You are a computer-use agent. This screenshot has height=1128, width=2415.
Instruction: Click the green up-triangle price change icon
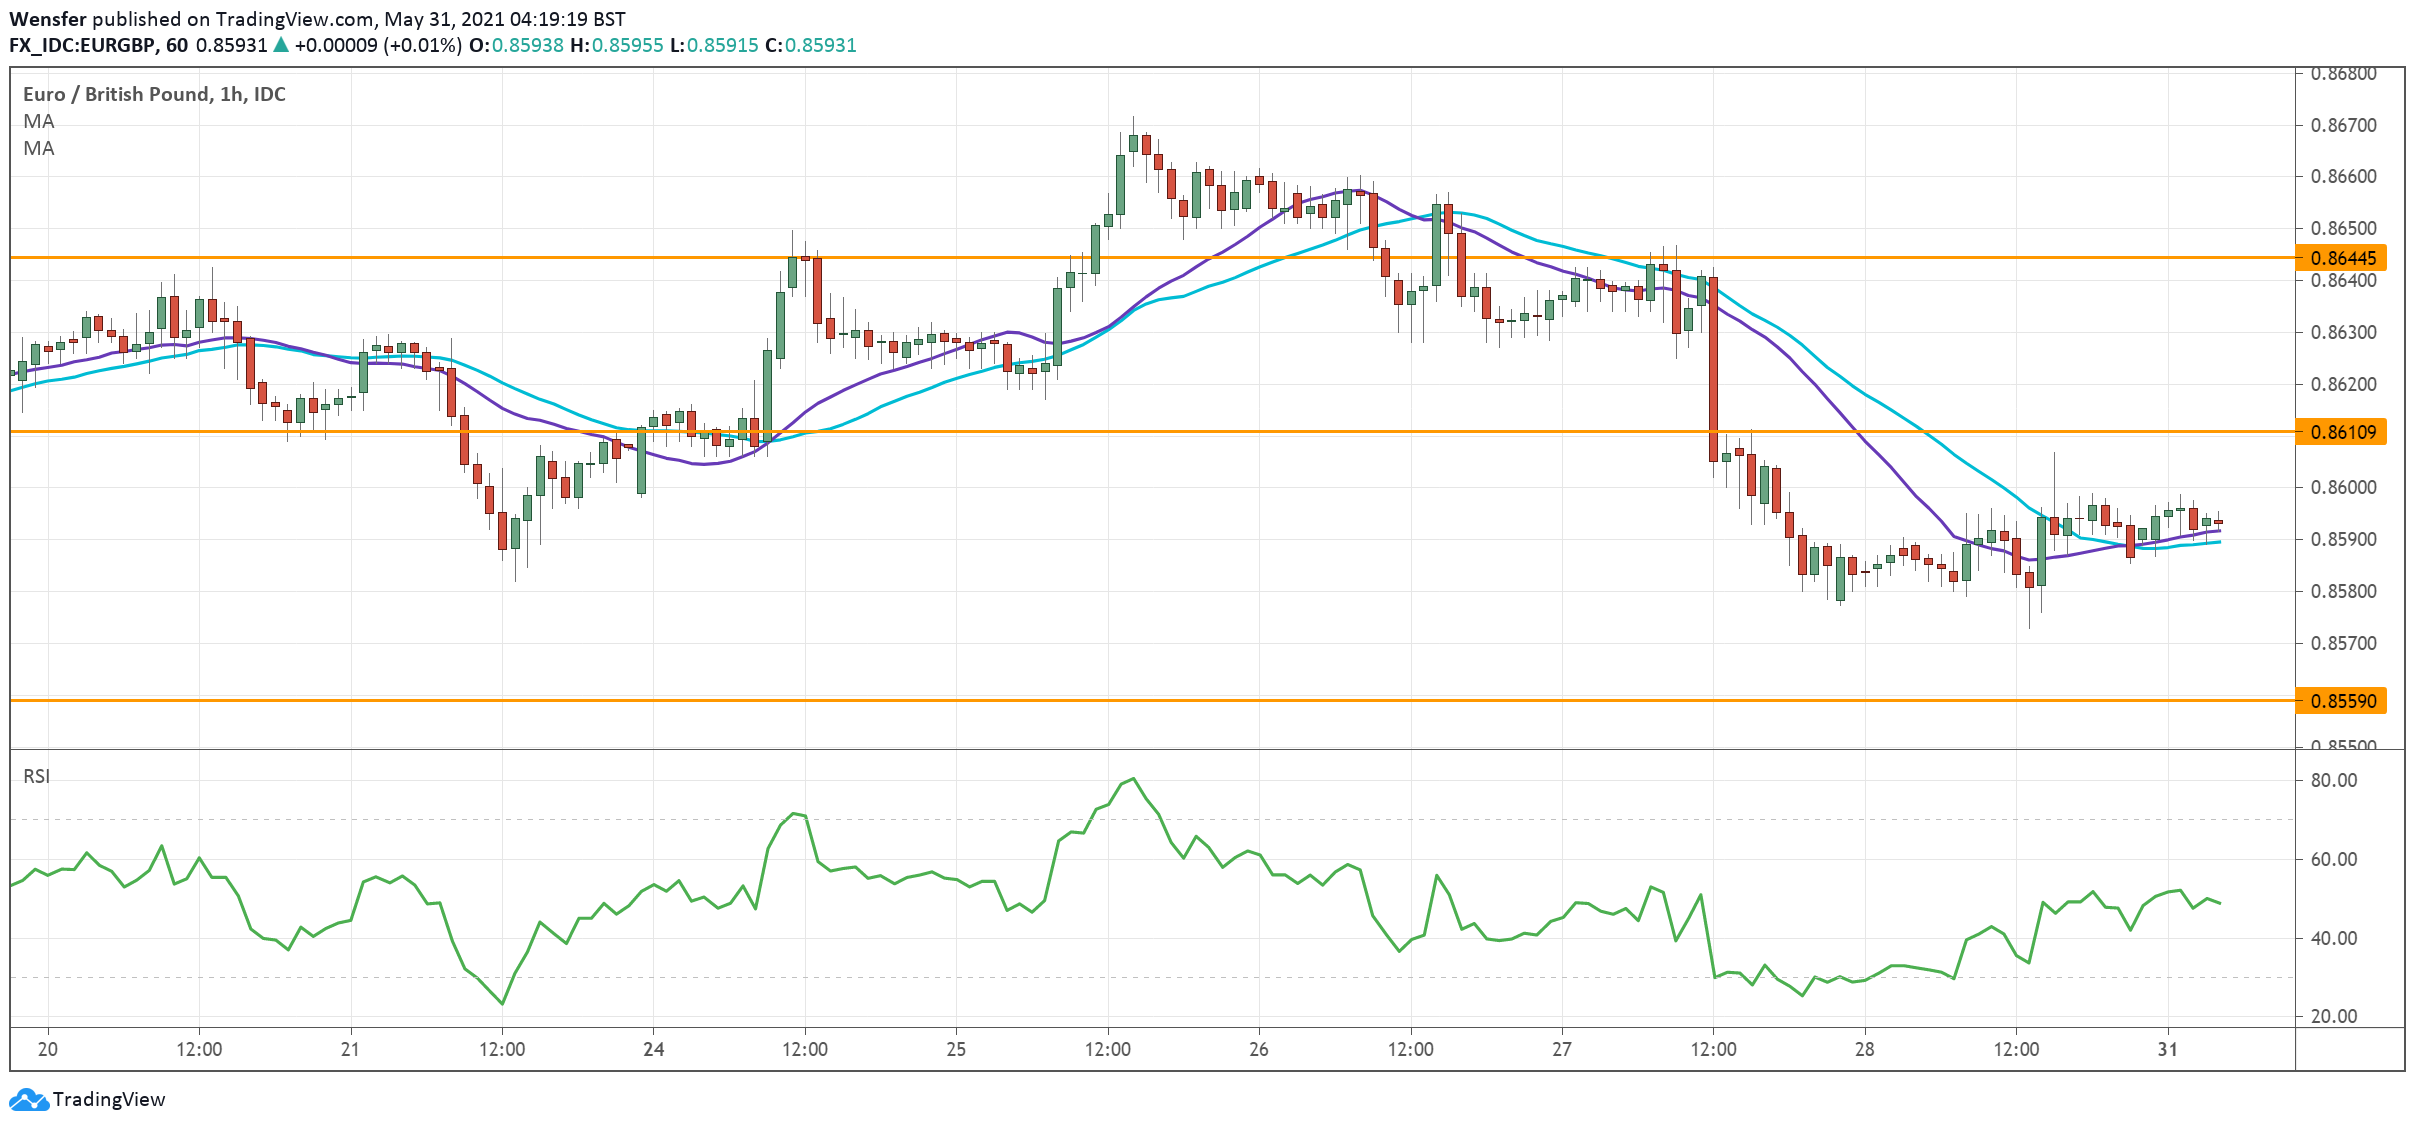(x=281, y=45)
